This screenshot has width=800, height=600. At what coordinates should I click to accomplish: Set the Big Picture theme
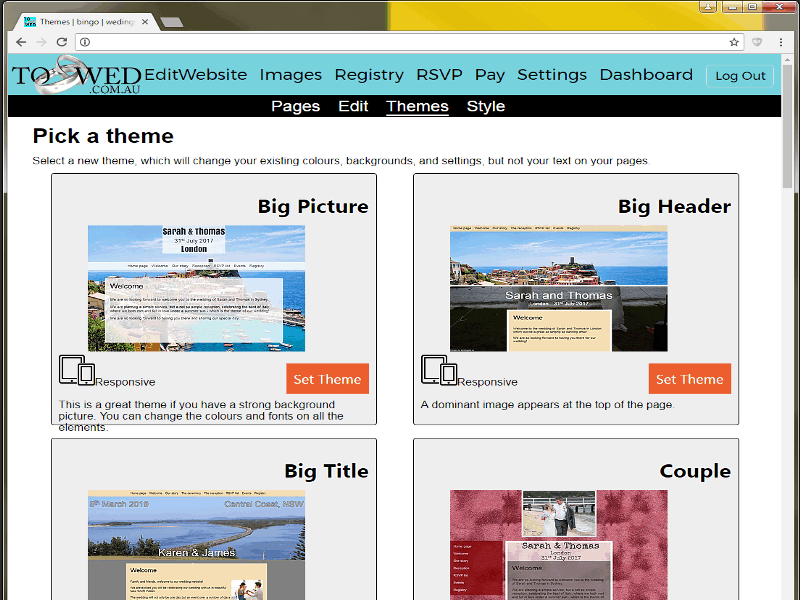[328, 379]
